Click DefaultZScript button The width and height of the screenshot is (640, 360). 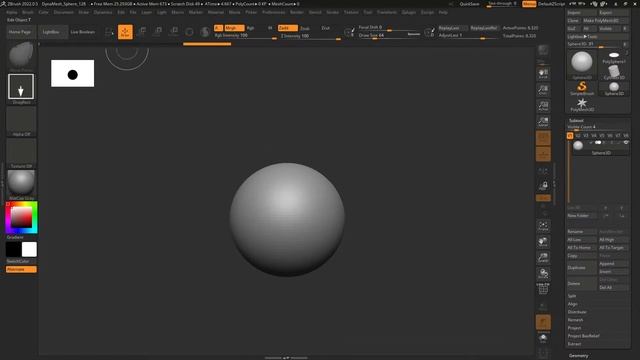(551, 4)
